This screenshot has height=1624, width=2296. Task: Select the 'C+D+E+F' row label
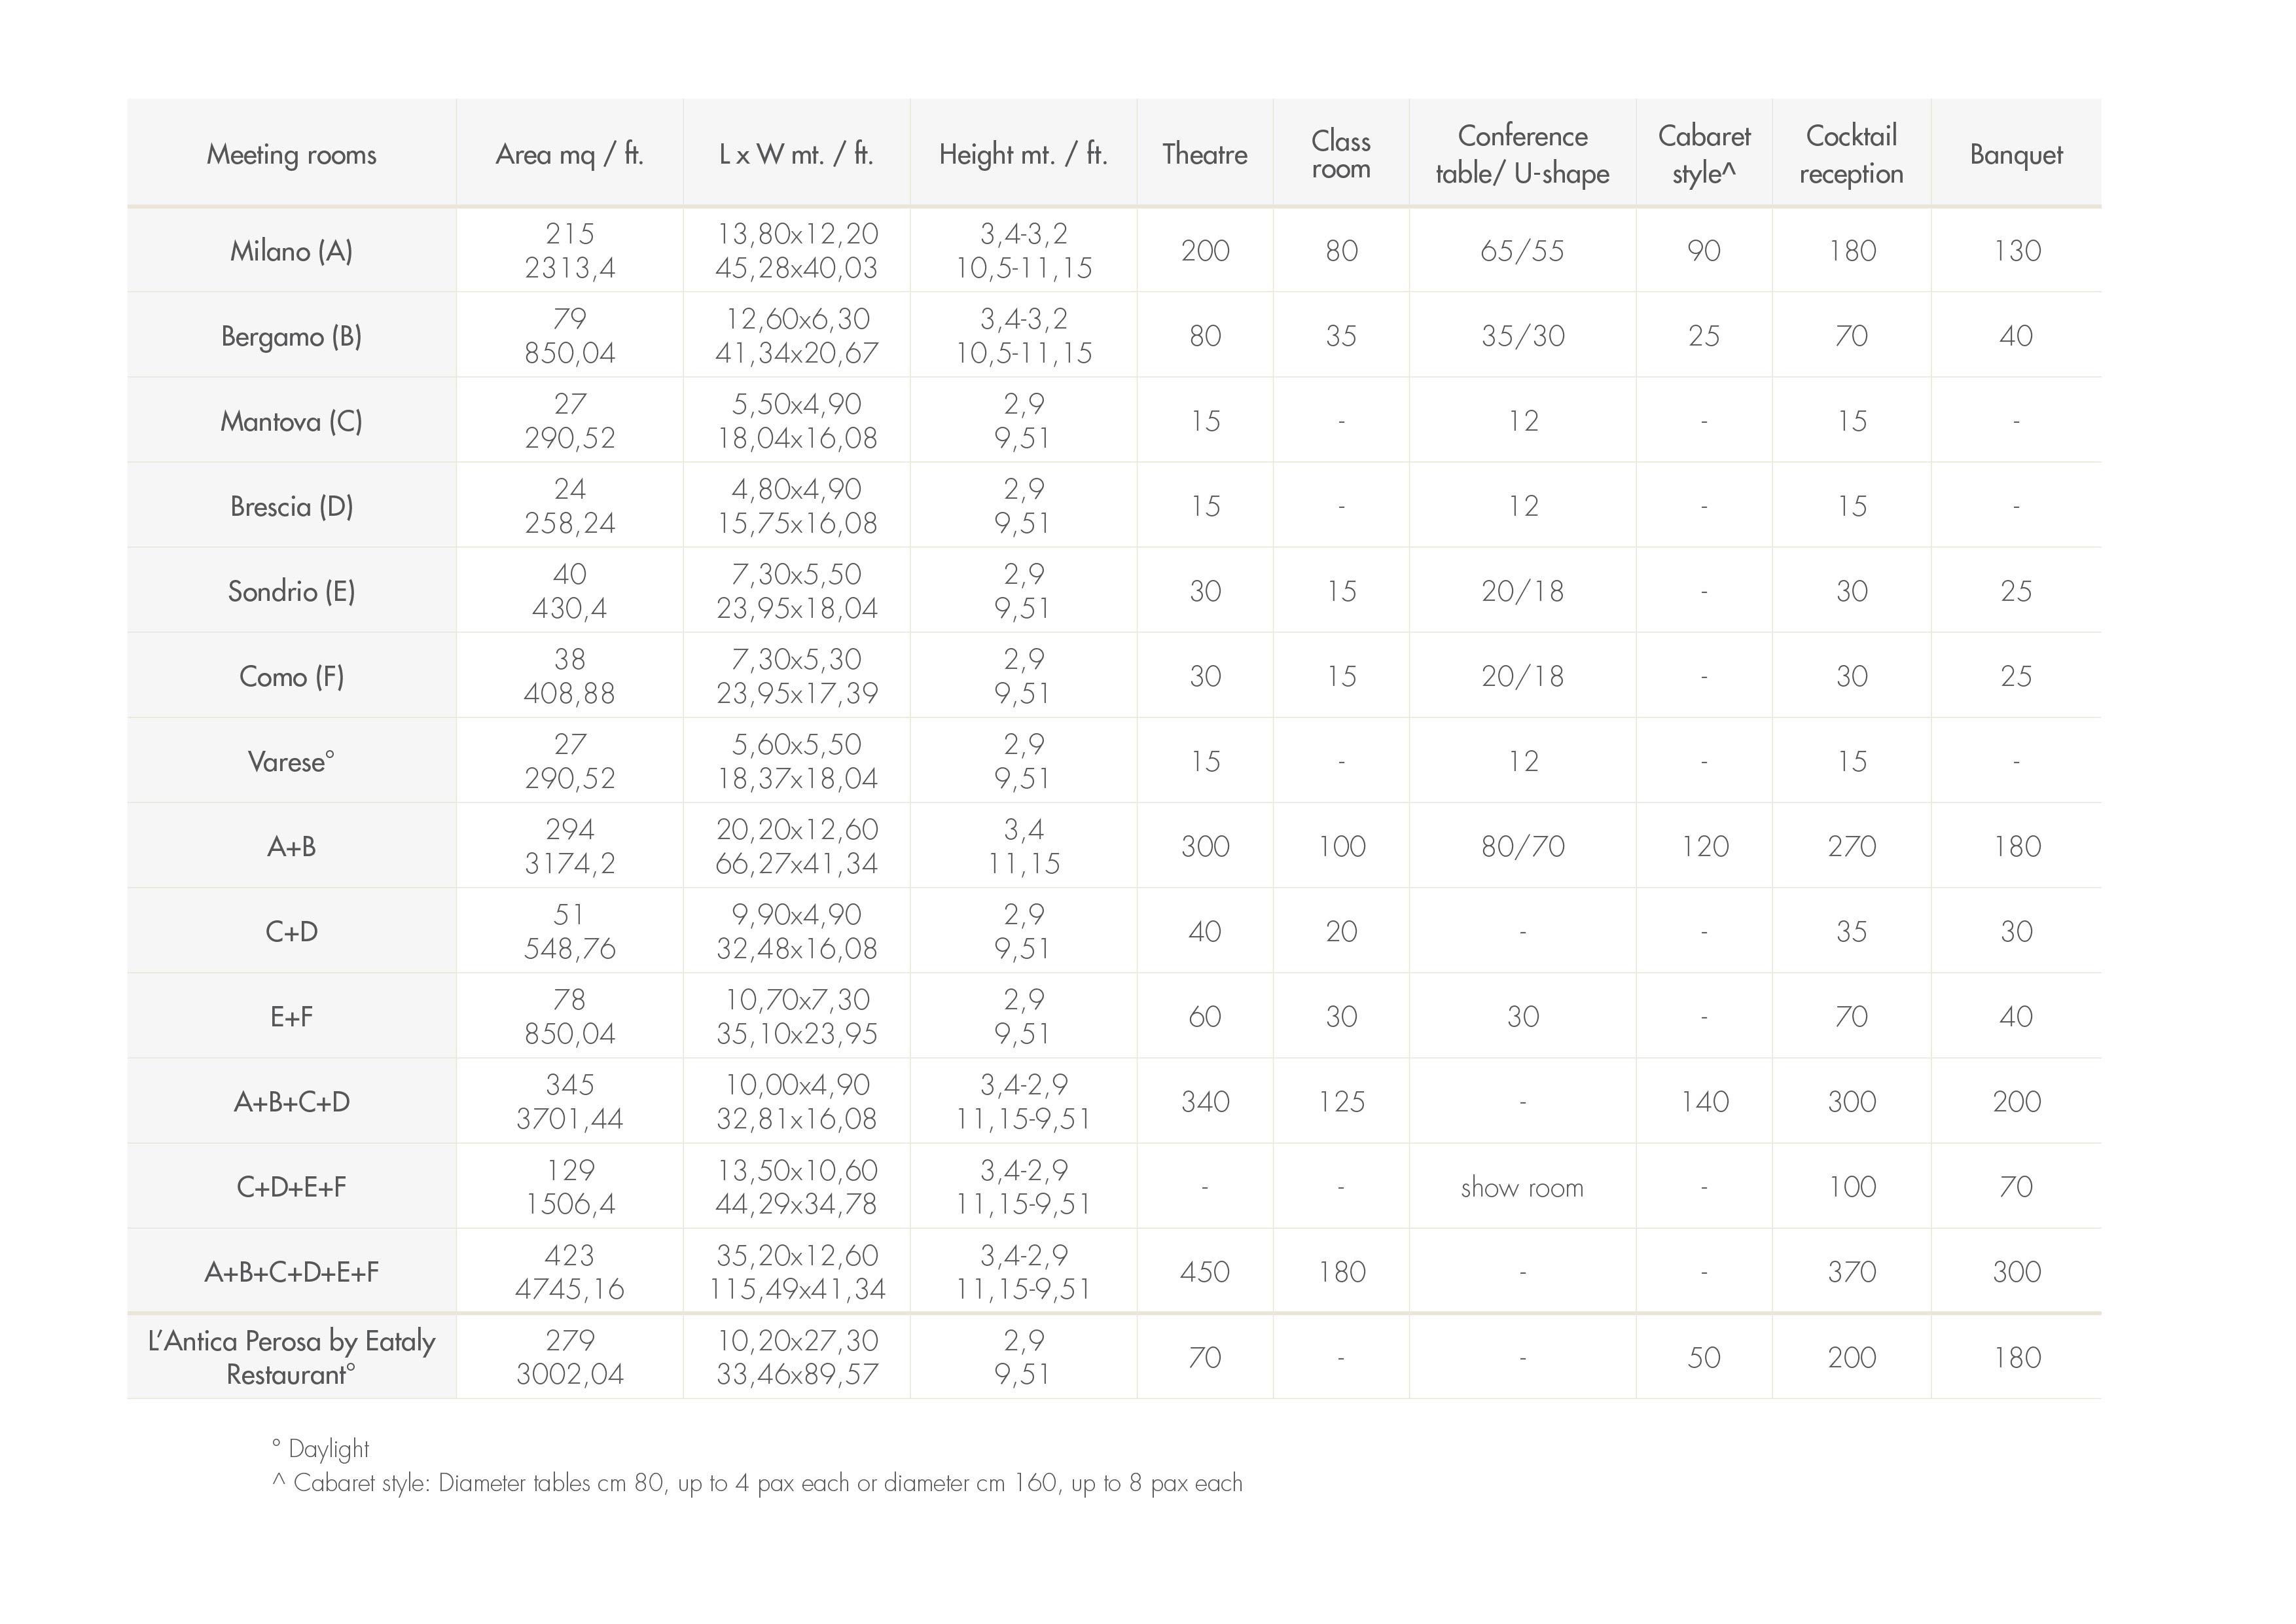tap(291, 1187)
